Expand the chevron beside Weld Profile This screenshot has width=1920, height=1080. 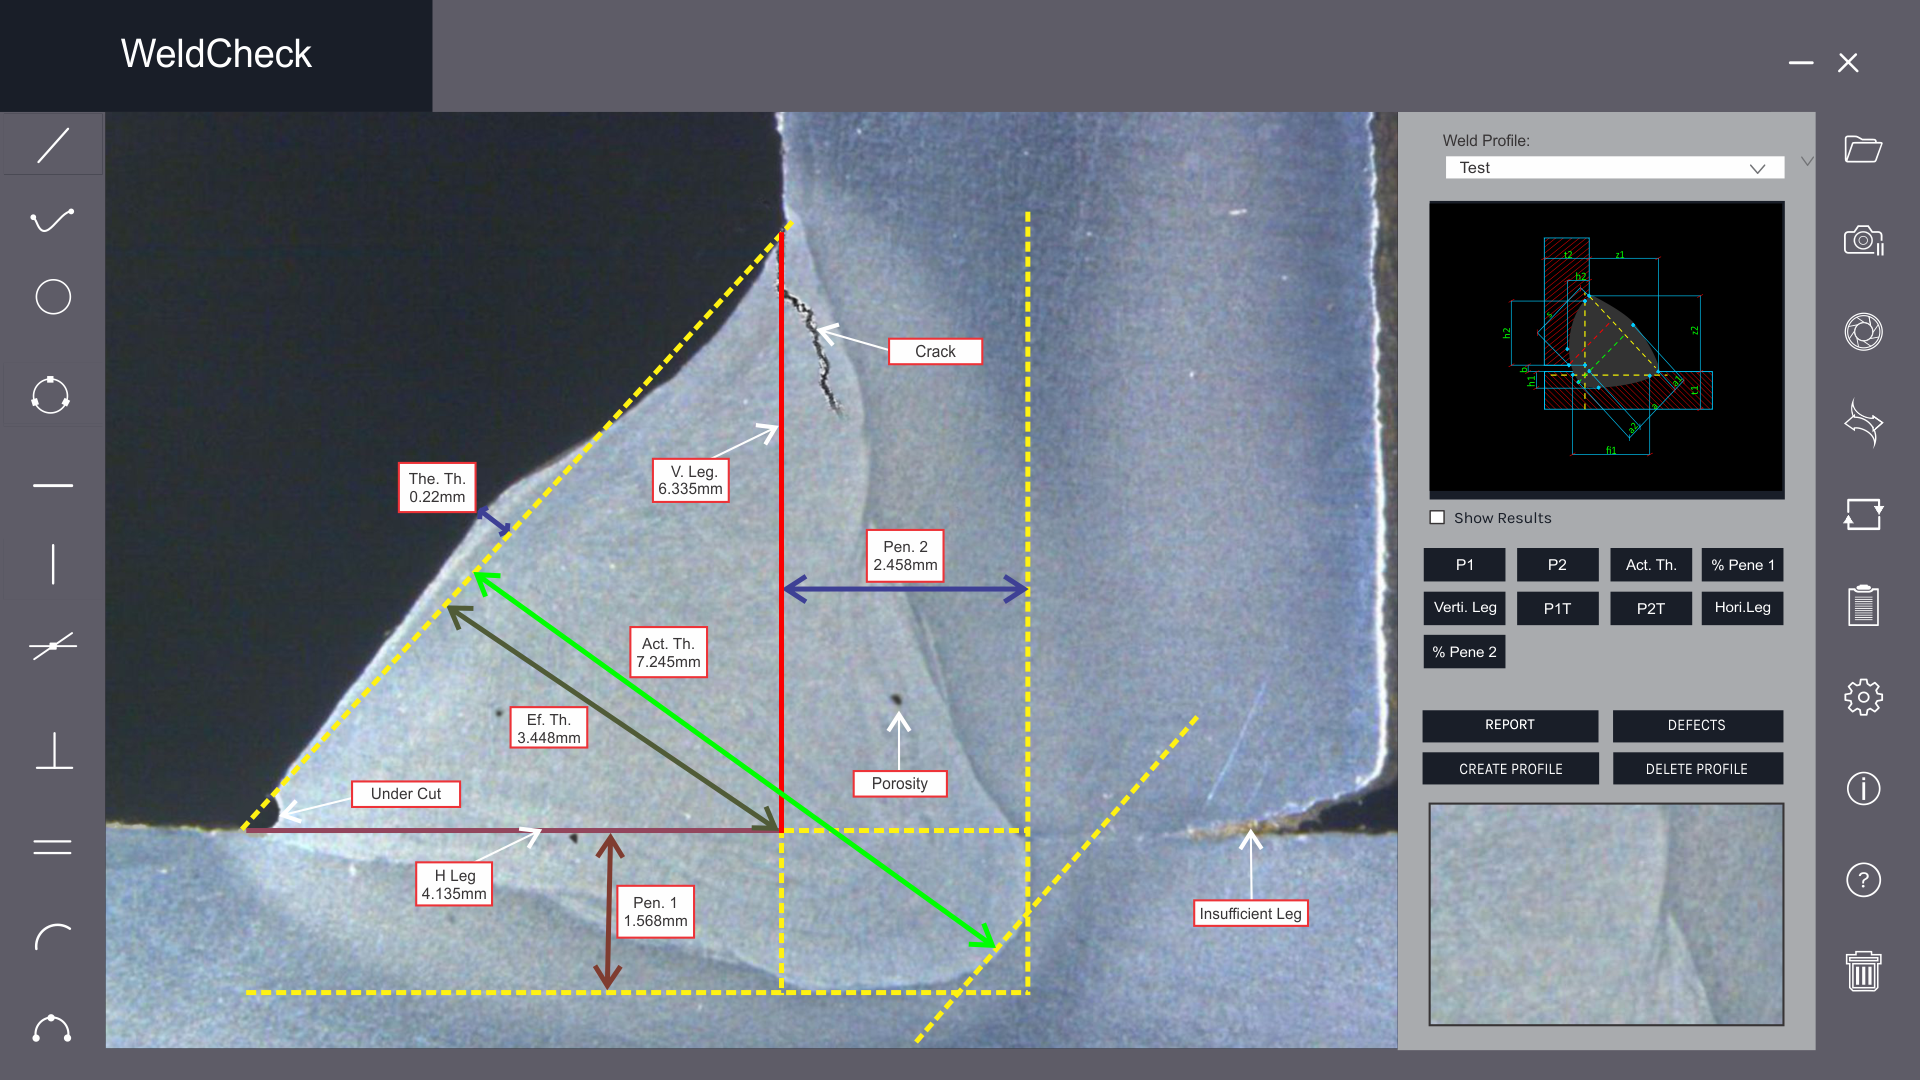click(x=1807, y=161)
